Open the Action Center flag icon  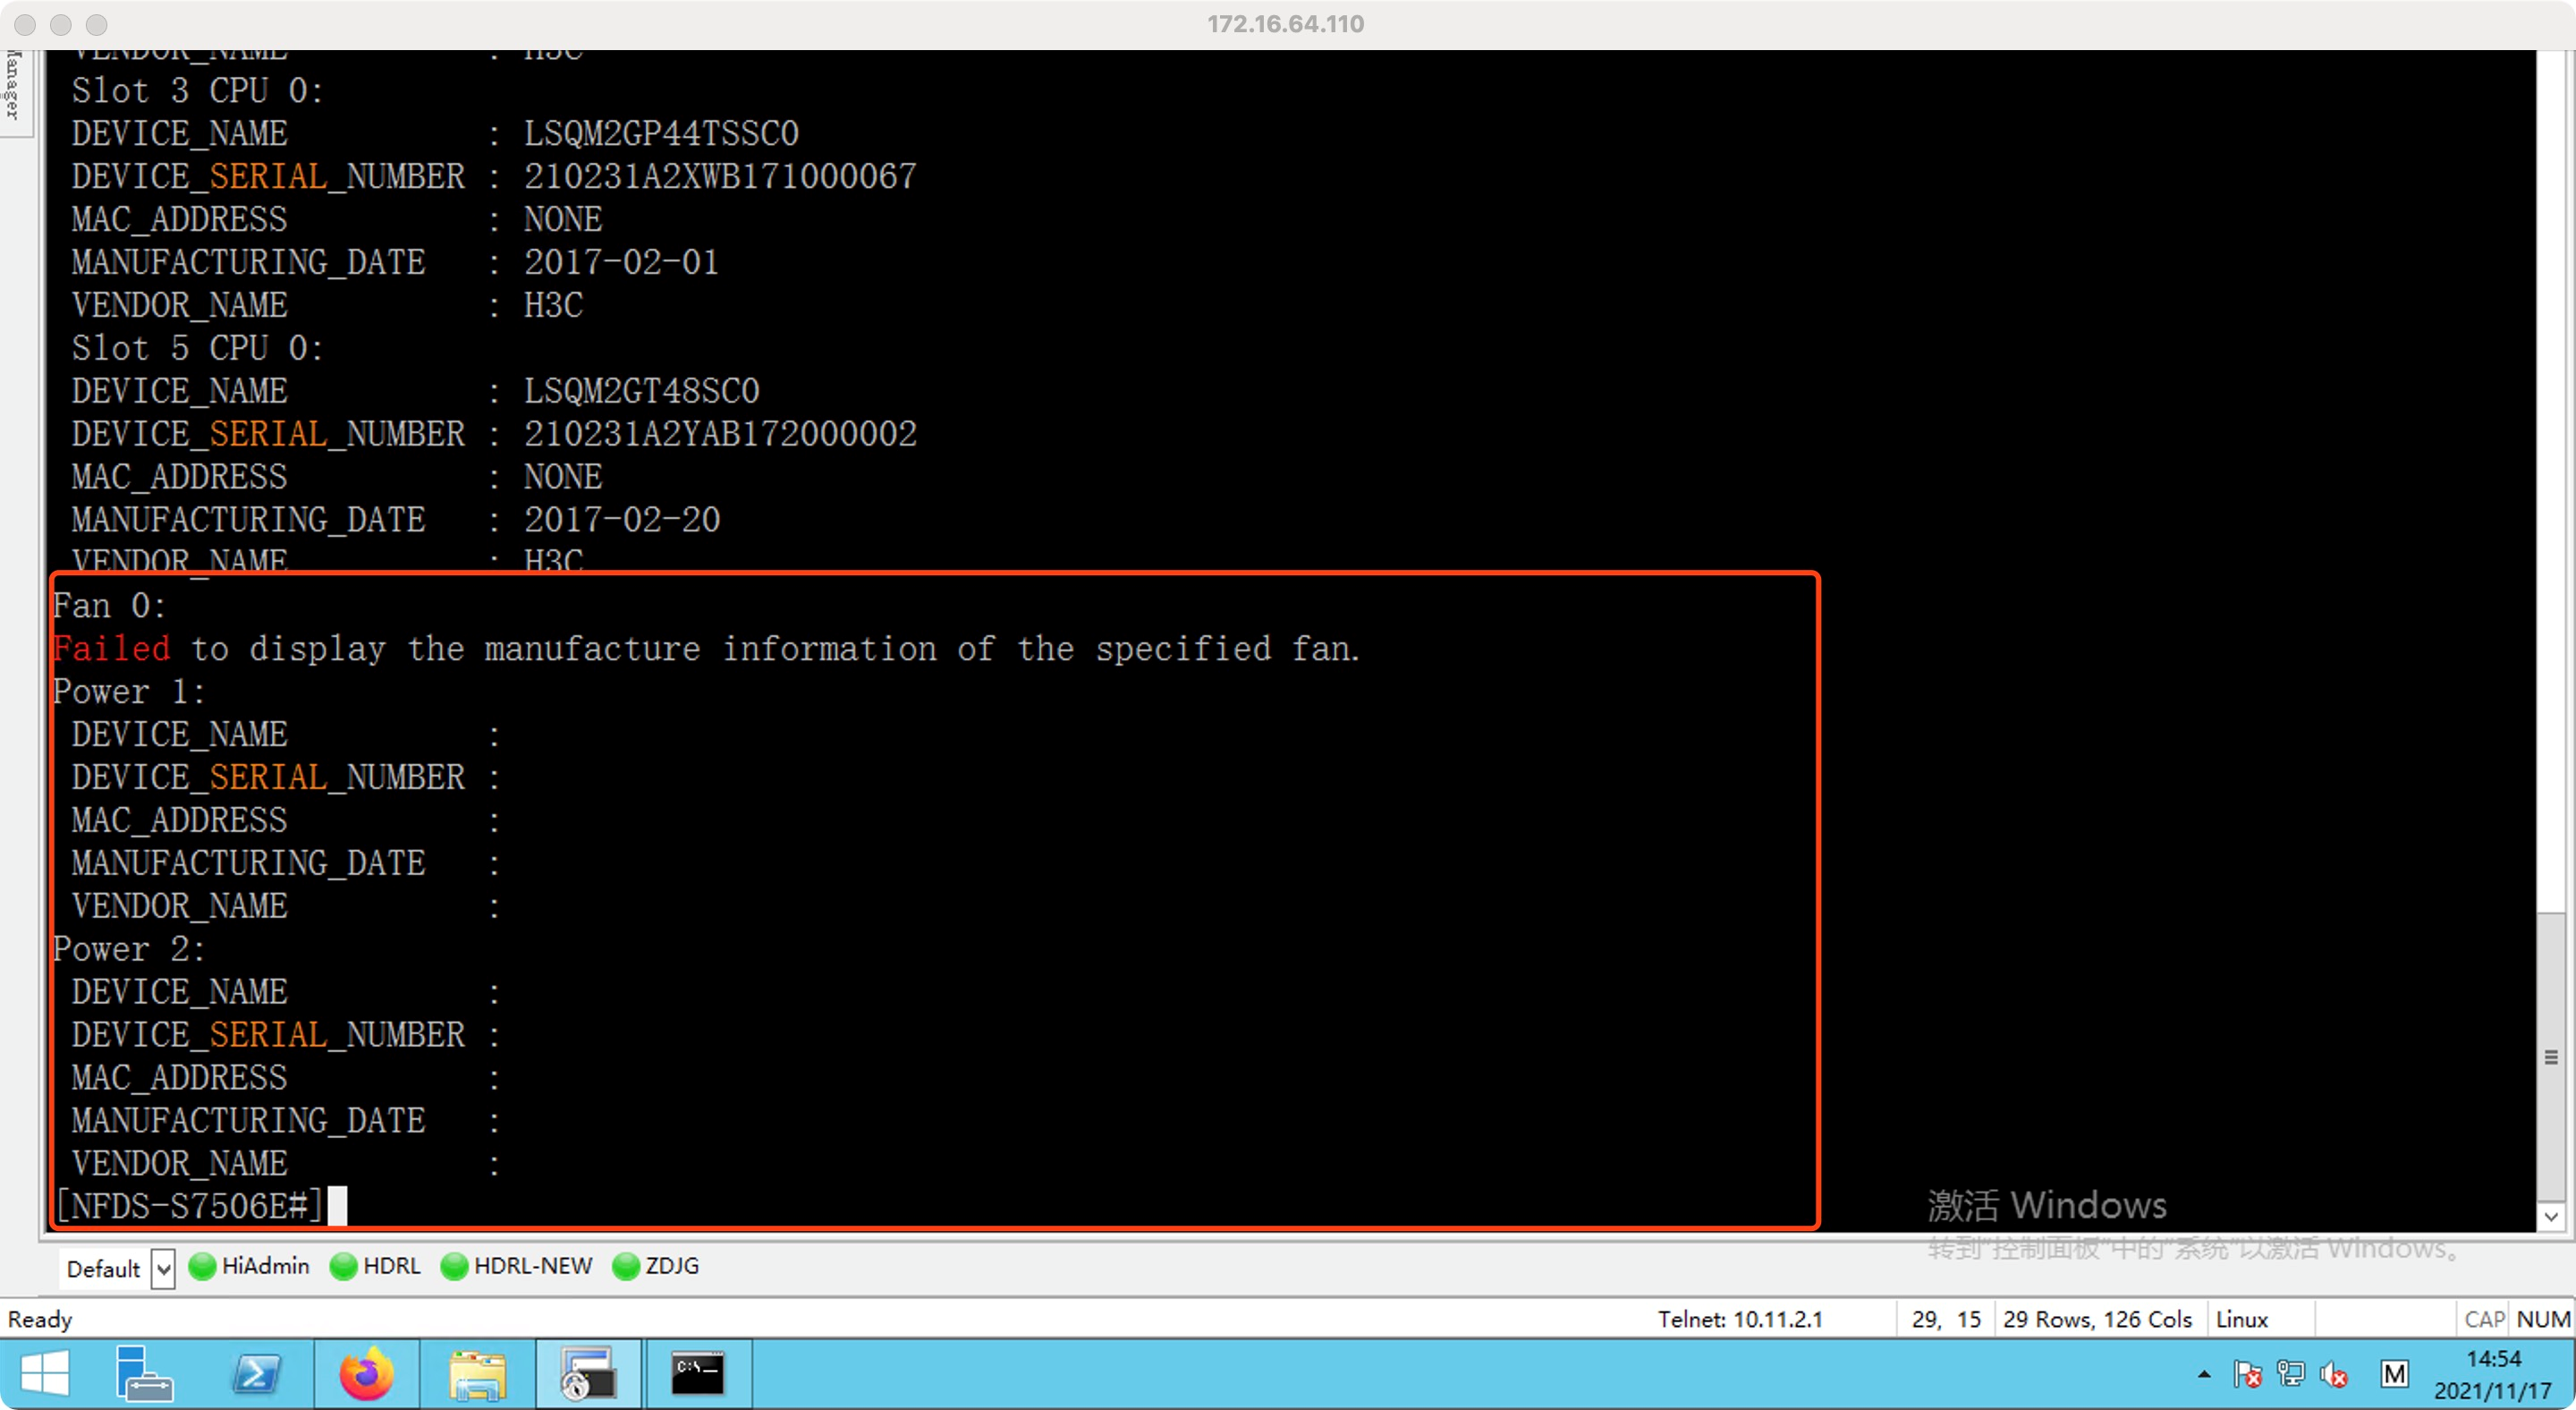pyautogui.click(x=2247, y=1375)
